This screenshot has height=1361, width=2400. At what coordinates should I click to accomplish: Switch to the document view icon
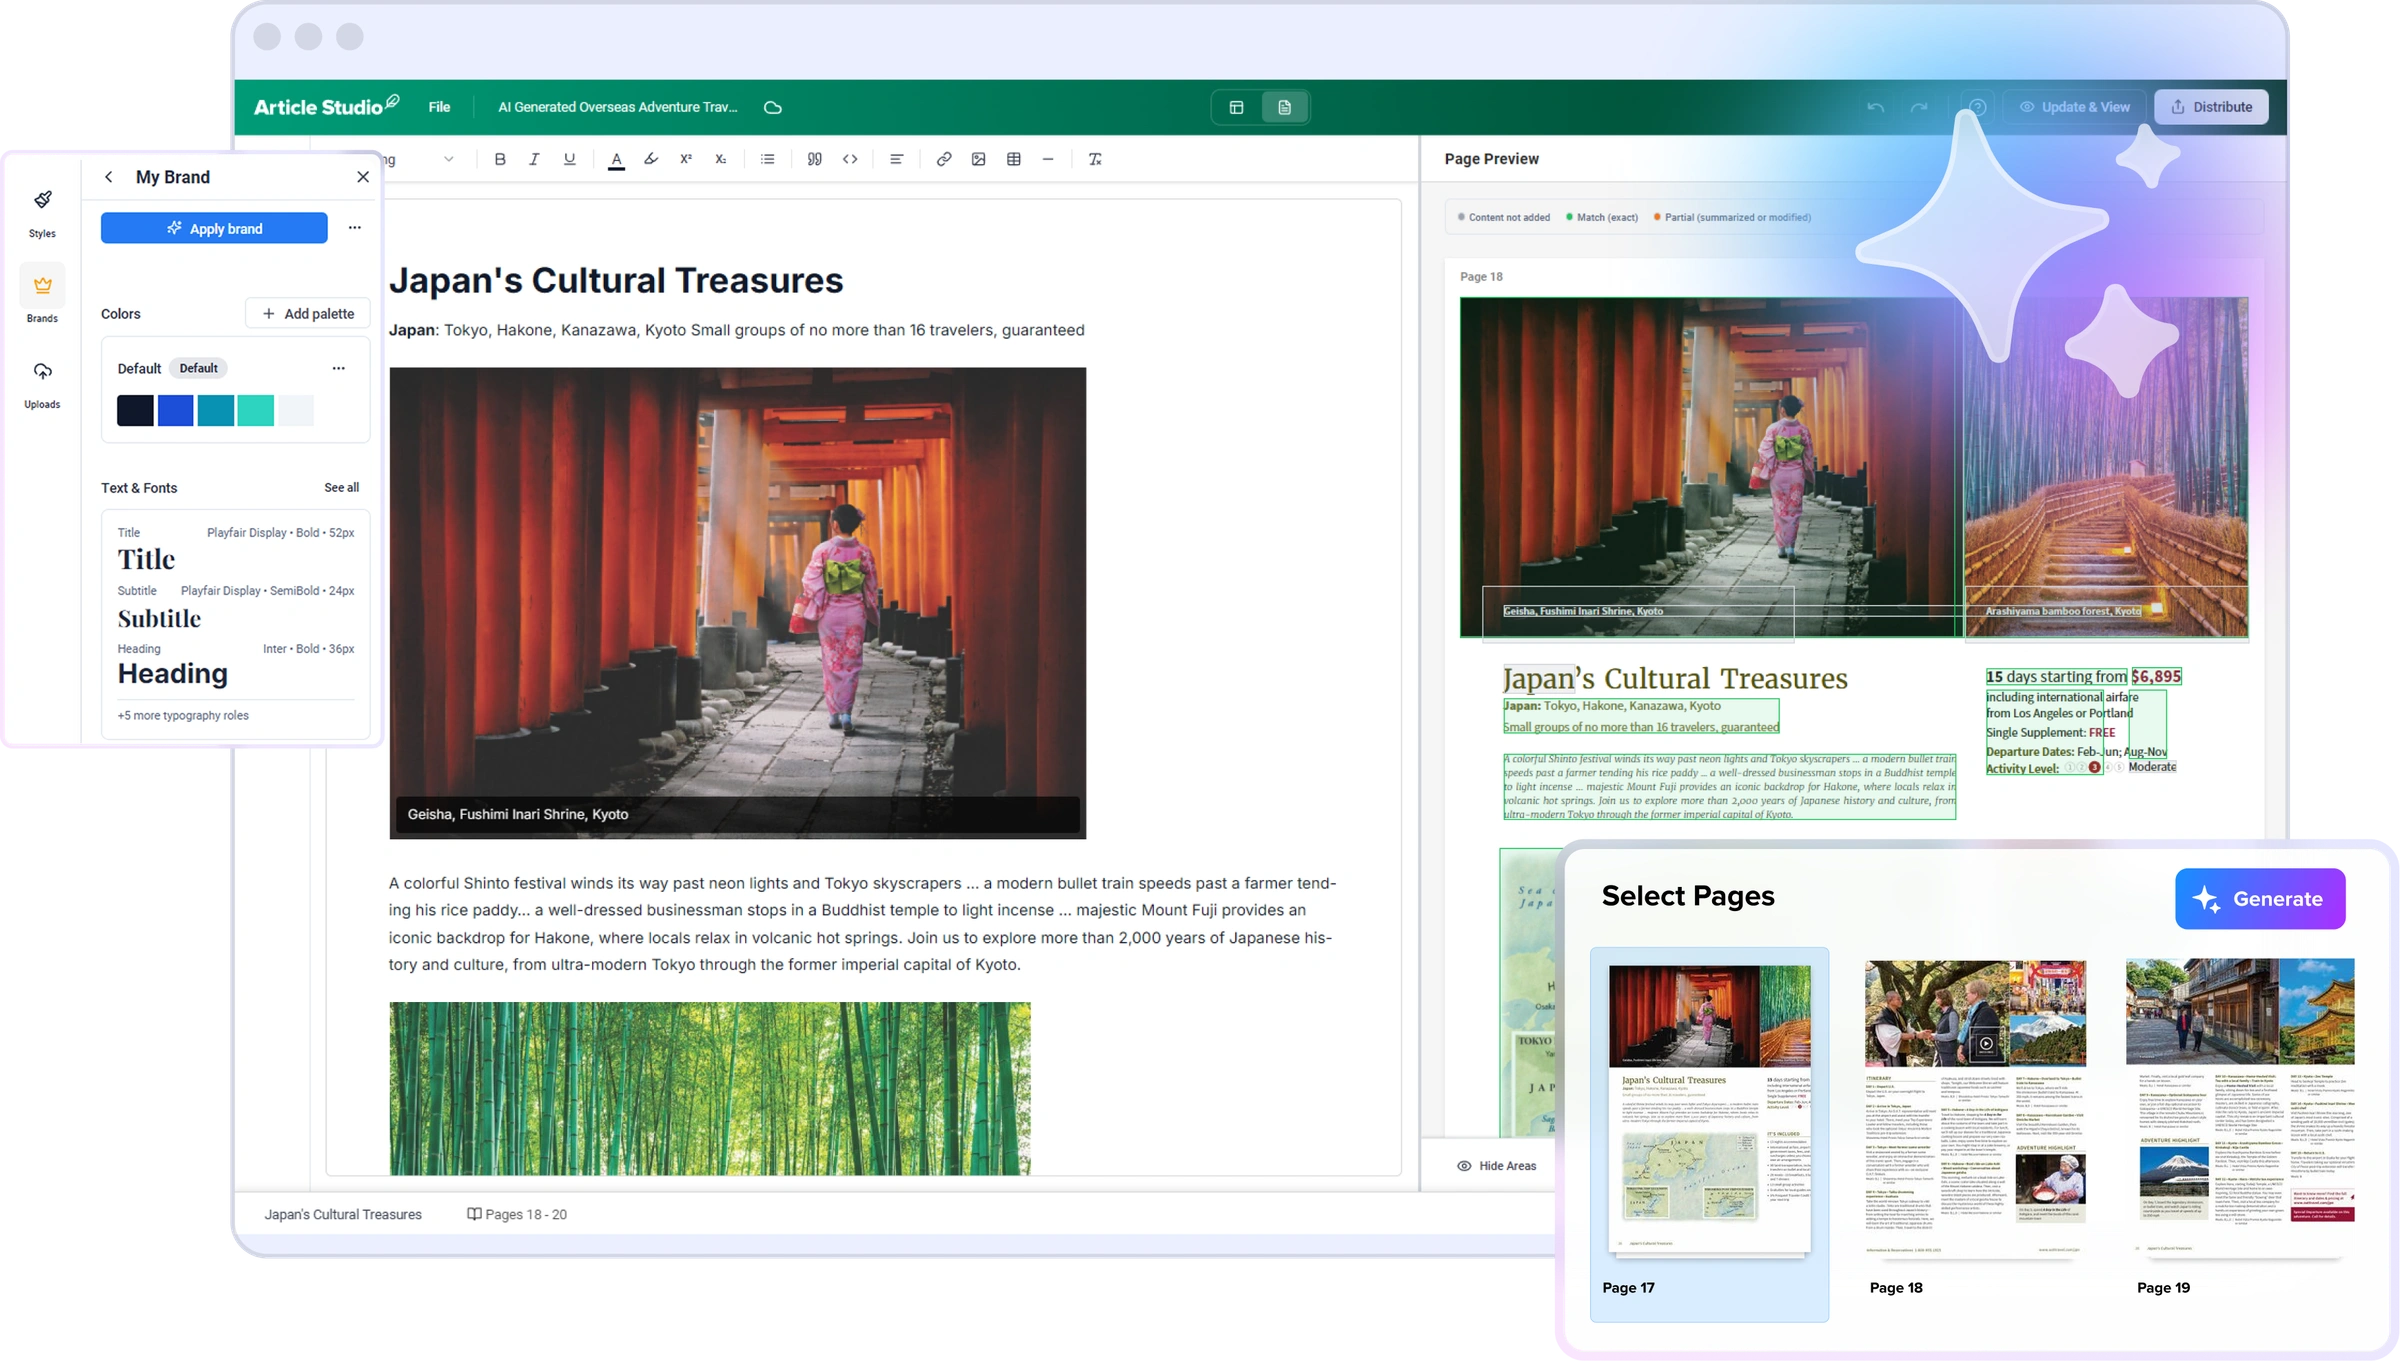(x=1284, y=107)
